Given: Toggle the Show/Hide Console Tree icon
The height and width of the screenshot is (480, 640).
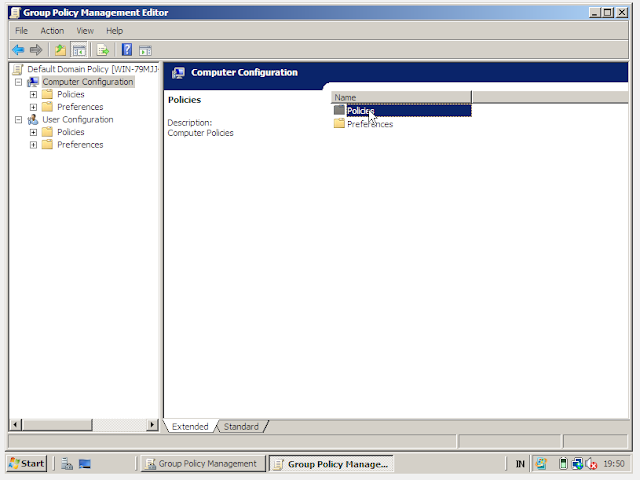Looking at the screenshot, I should click(x=79, y=50).
